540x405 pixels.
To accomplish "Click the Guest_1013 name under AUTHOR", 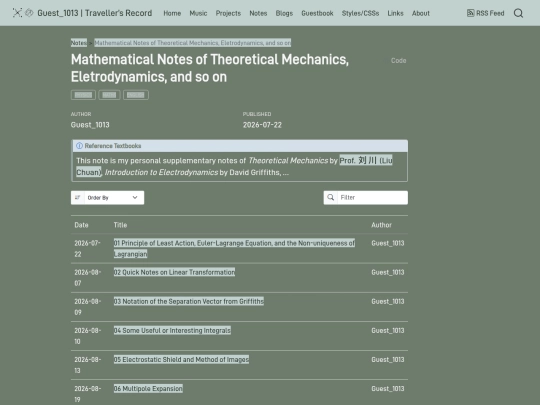I will 90,125.
